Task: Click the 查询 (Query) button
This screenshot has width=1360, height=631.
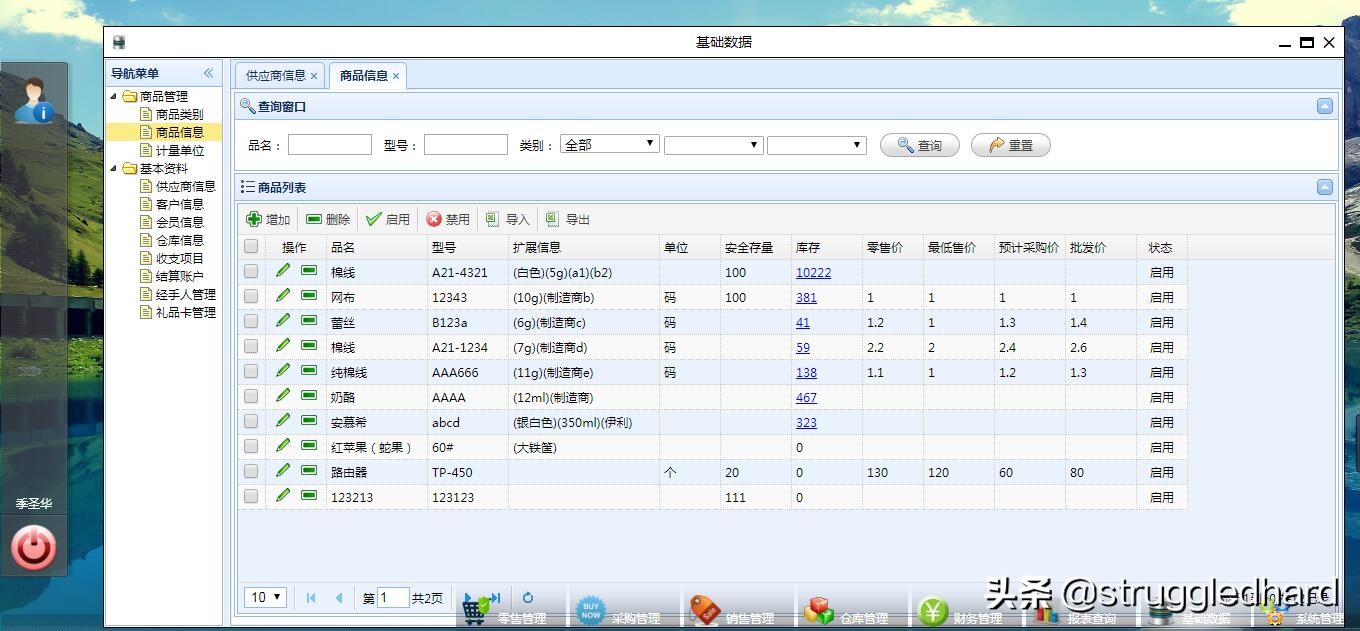Action: click(x=917, y=144)
